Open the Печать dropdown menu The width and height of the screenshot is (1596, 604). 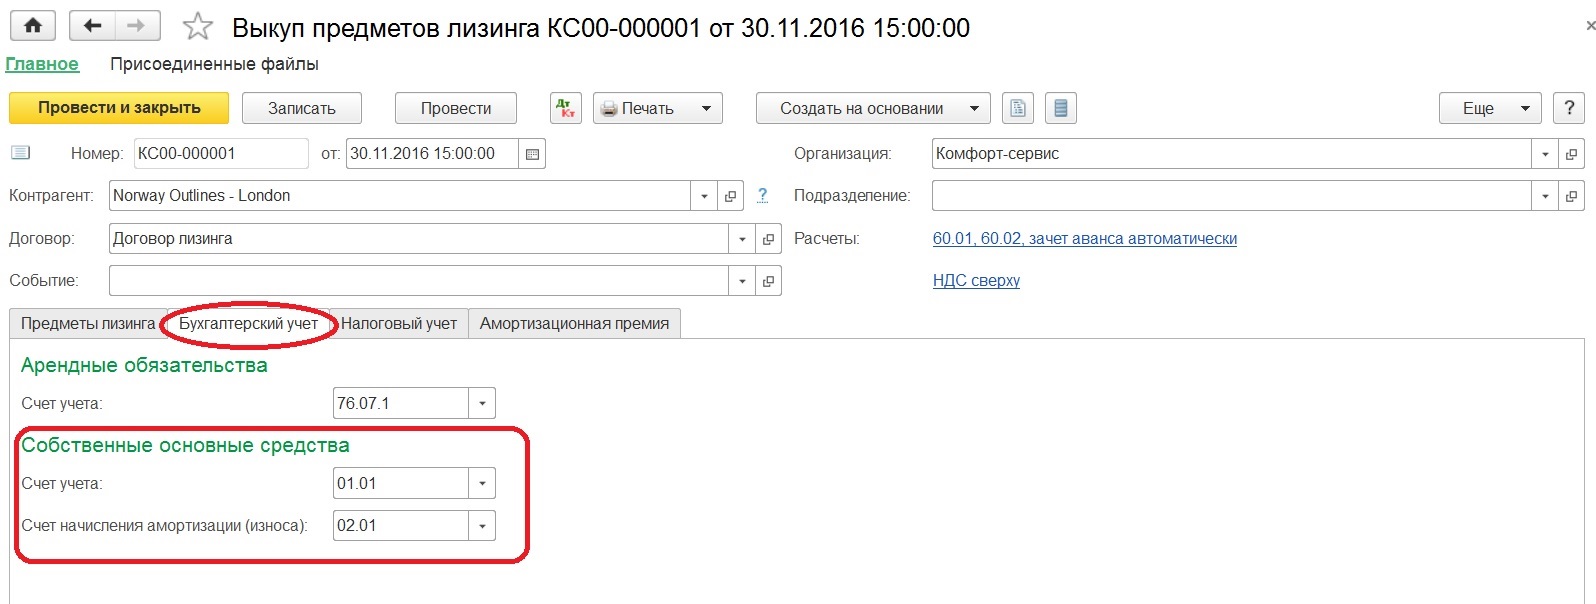658,108
